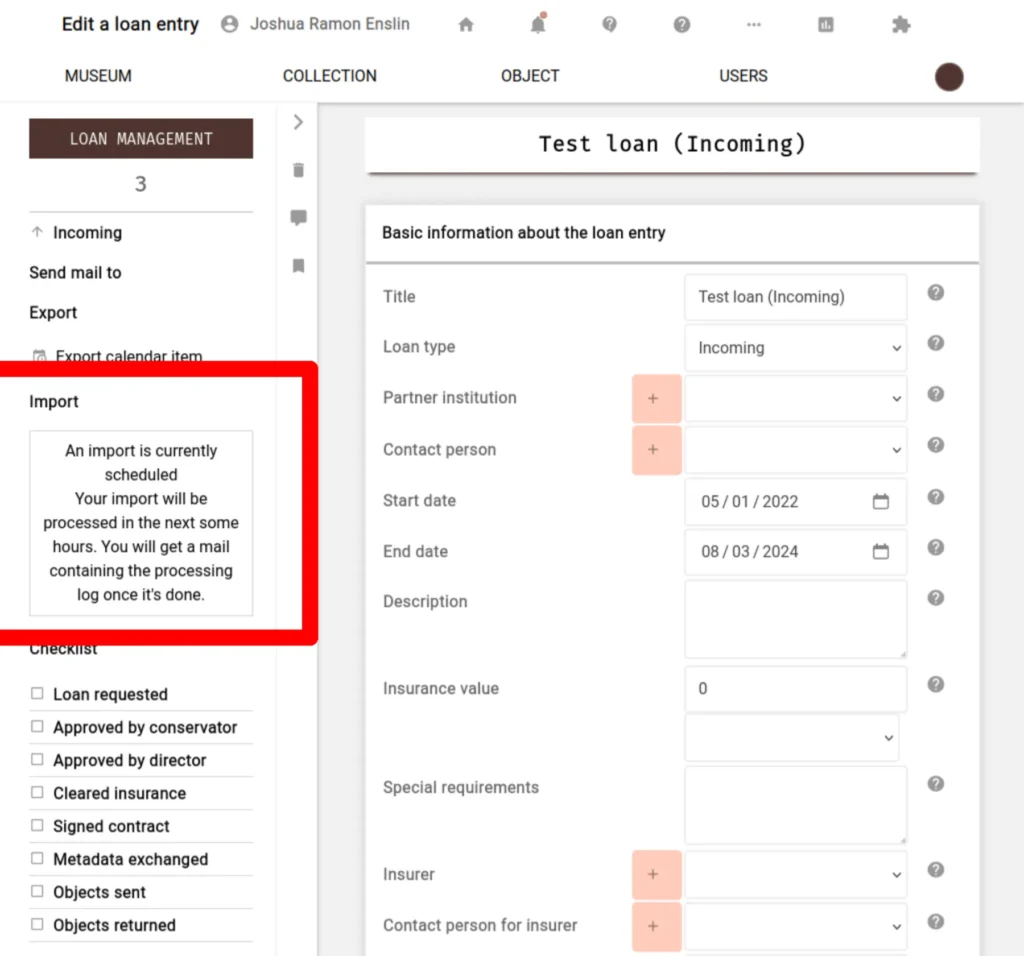Click help icon next to Start date
This screenshot has width=1024, height=956.
[x=936, y=497]
